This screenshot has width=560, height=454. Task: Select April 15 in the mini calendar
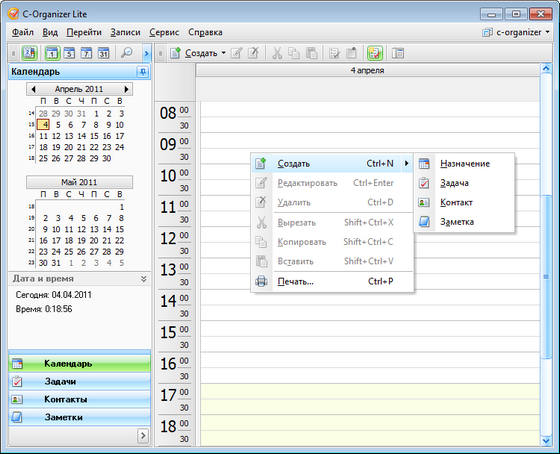[94, 136]
